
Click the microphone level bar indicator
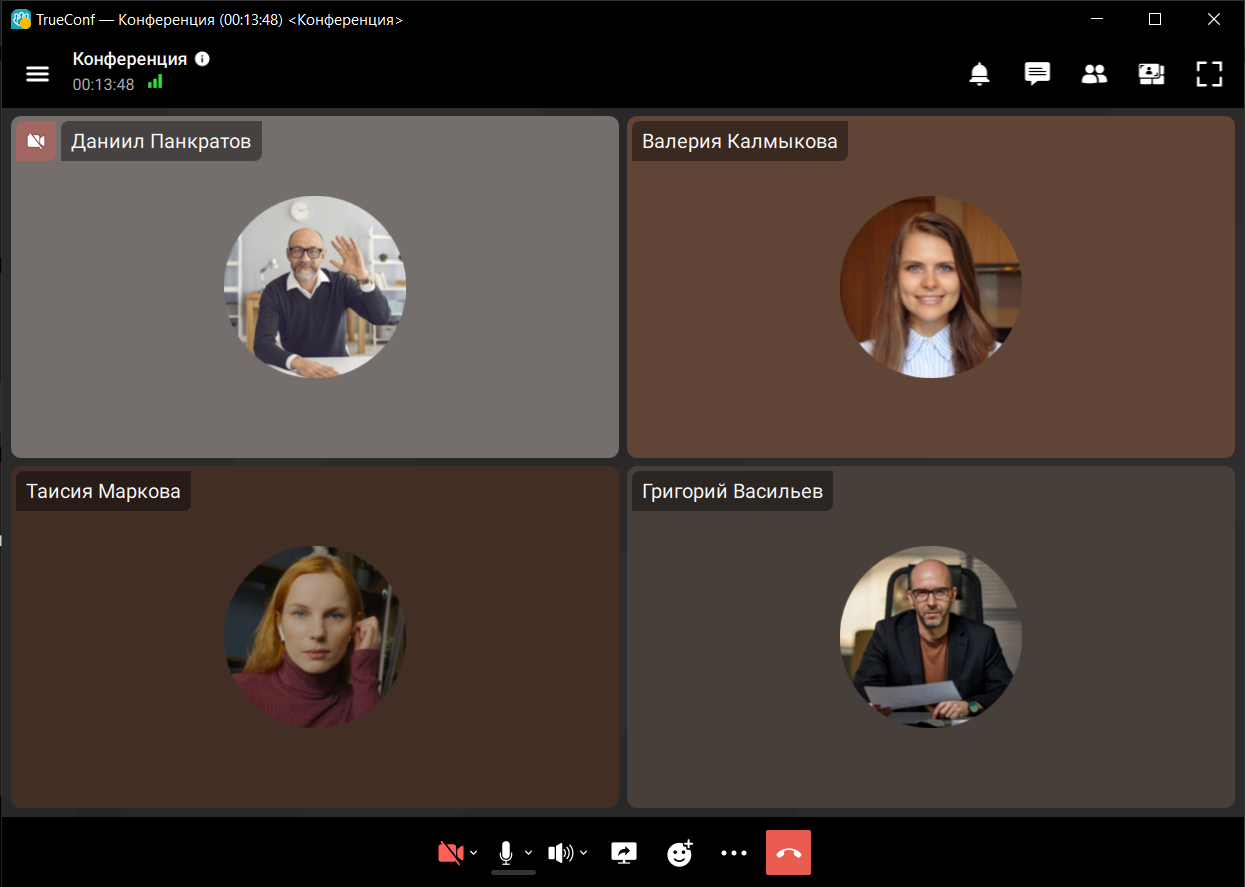tap(513, 872)
